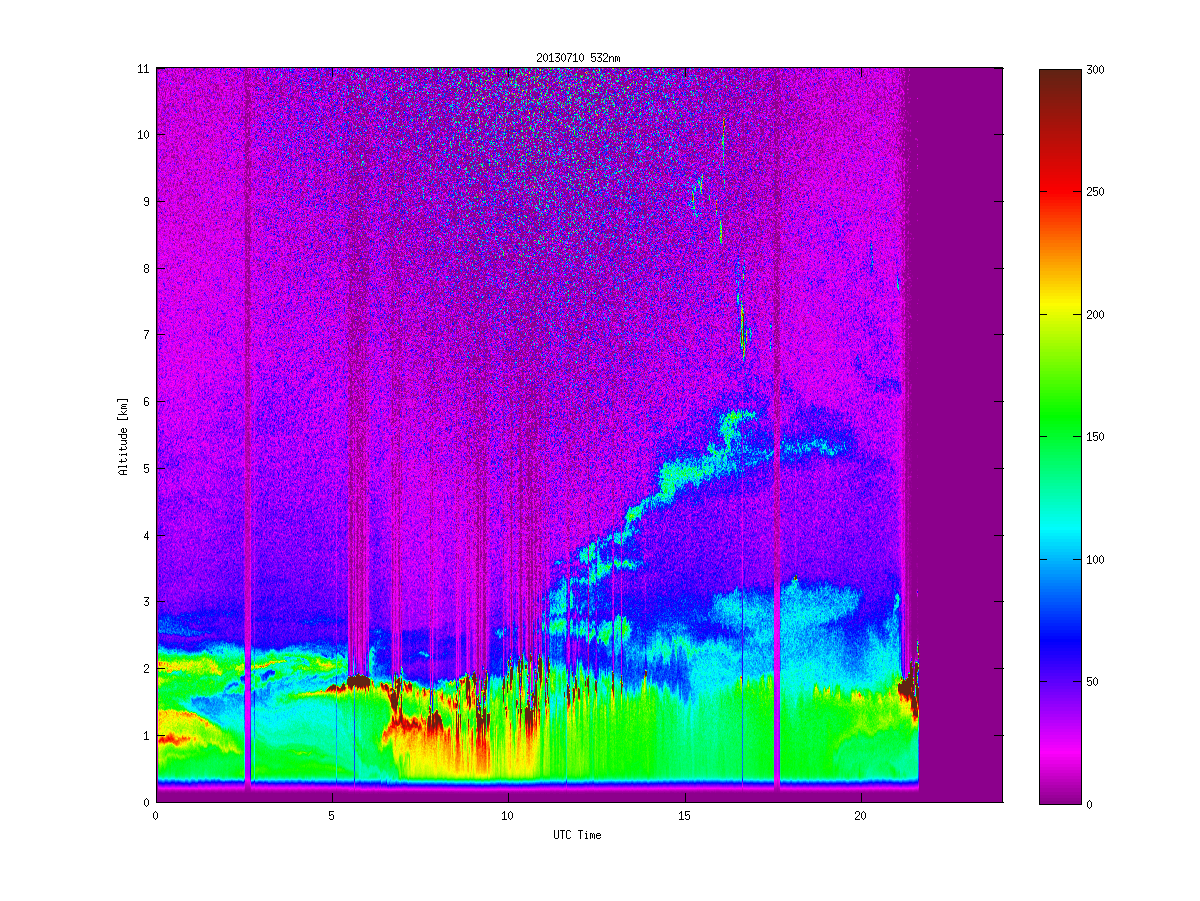Image resolution: width=1200 pixels, height=901 pixels.
Task: Click the 5 tick on the UTC Time axis
Action: pos(332,815)
